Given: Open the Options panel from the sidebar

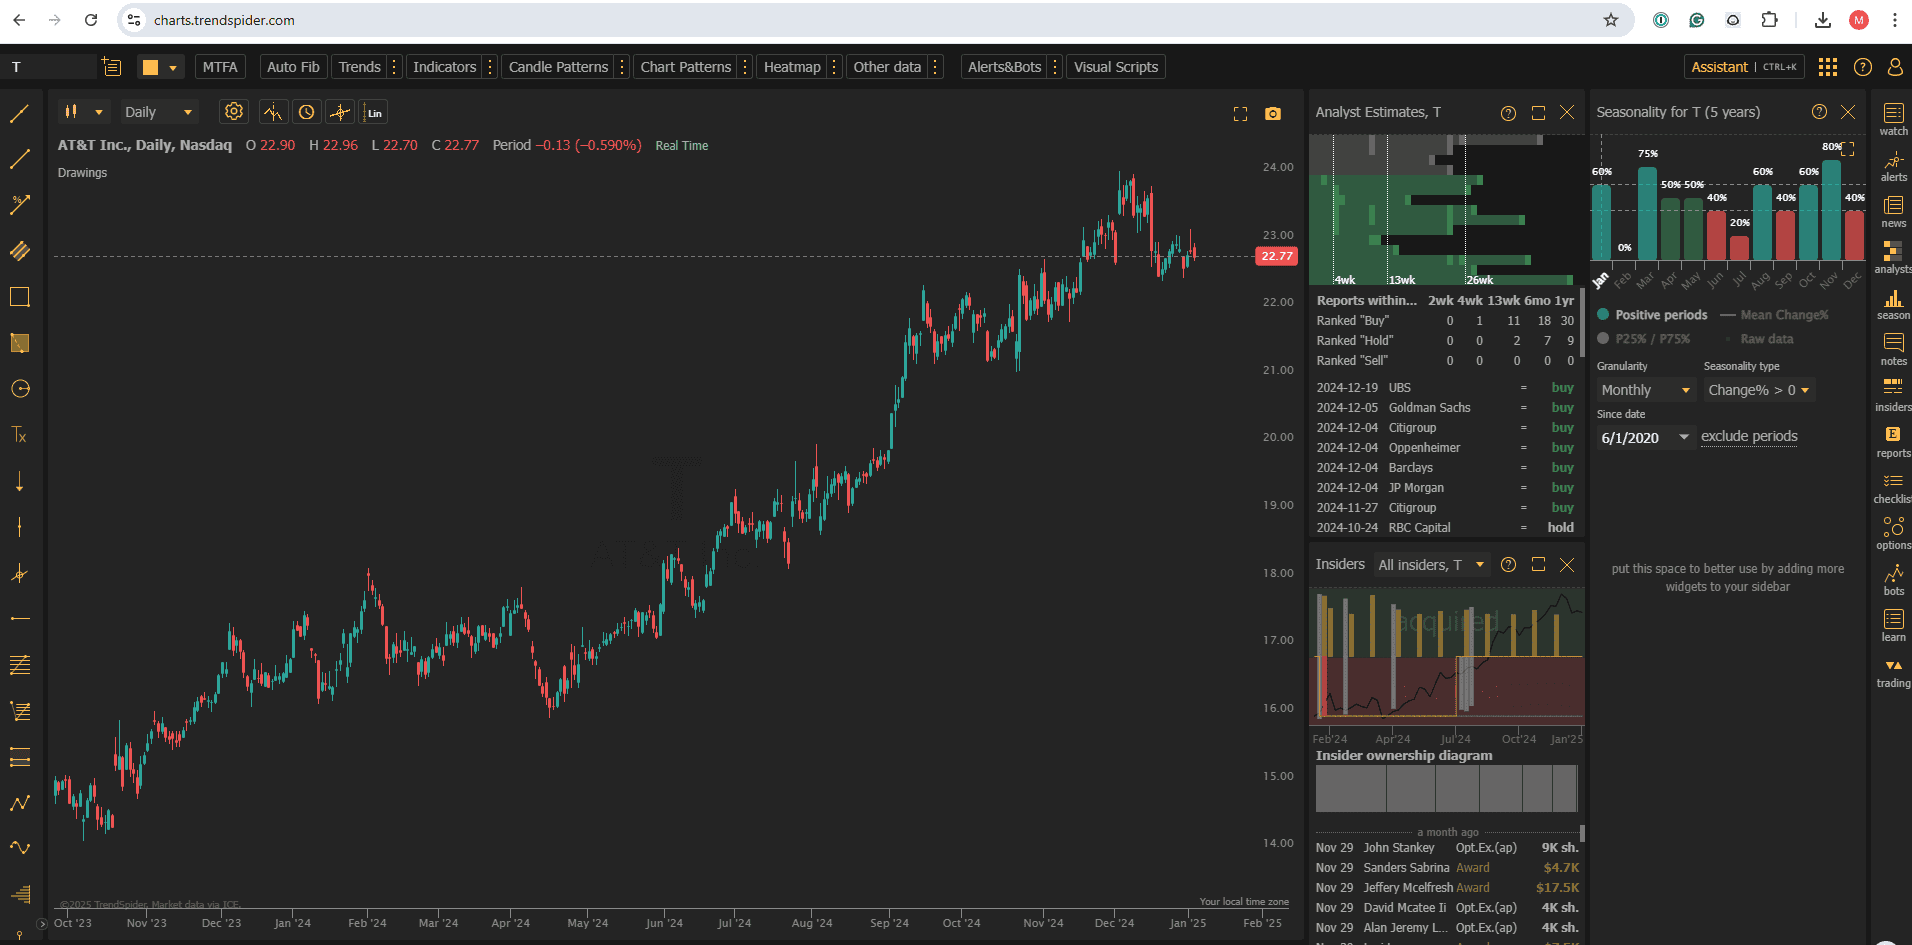Looking at the screenshot, I should (1893, 531).
